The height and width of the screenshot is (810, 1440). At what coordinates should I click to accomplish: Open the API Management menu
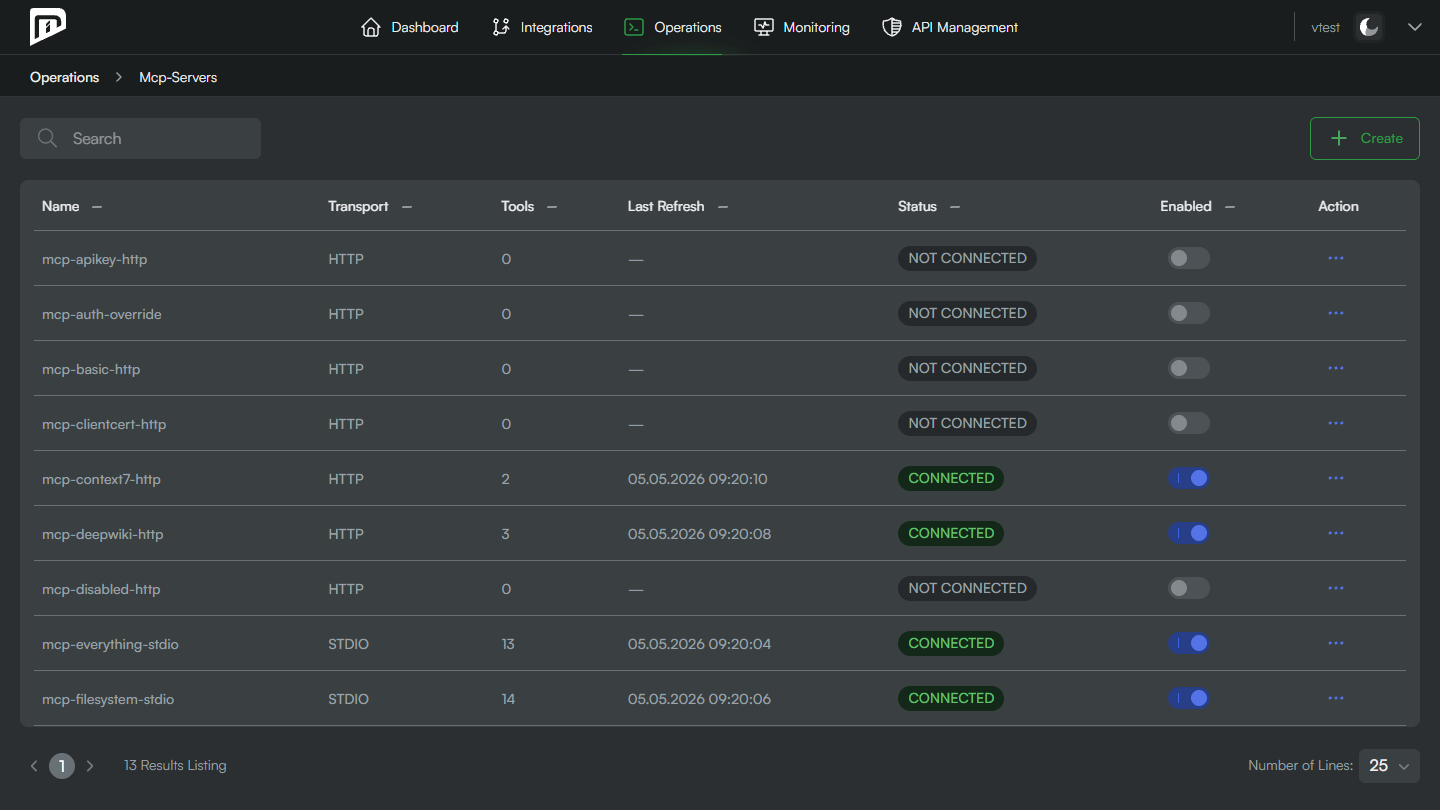[x=950, y=27]
